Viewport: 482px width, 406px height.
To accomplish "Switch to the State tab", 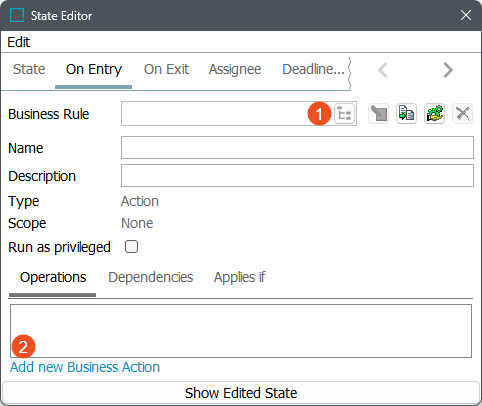I will [x=29, y=69].
